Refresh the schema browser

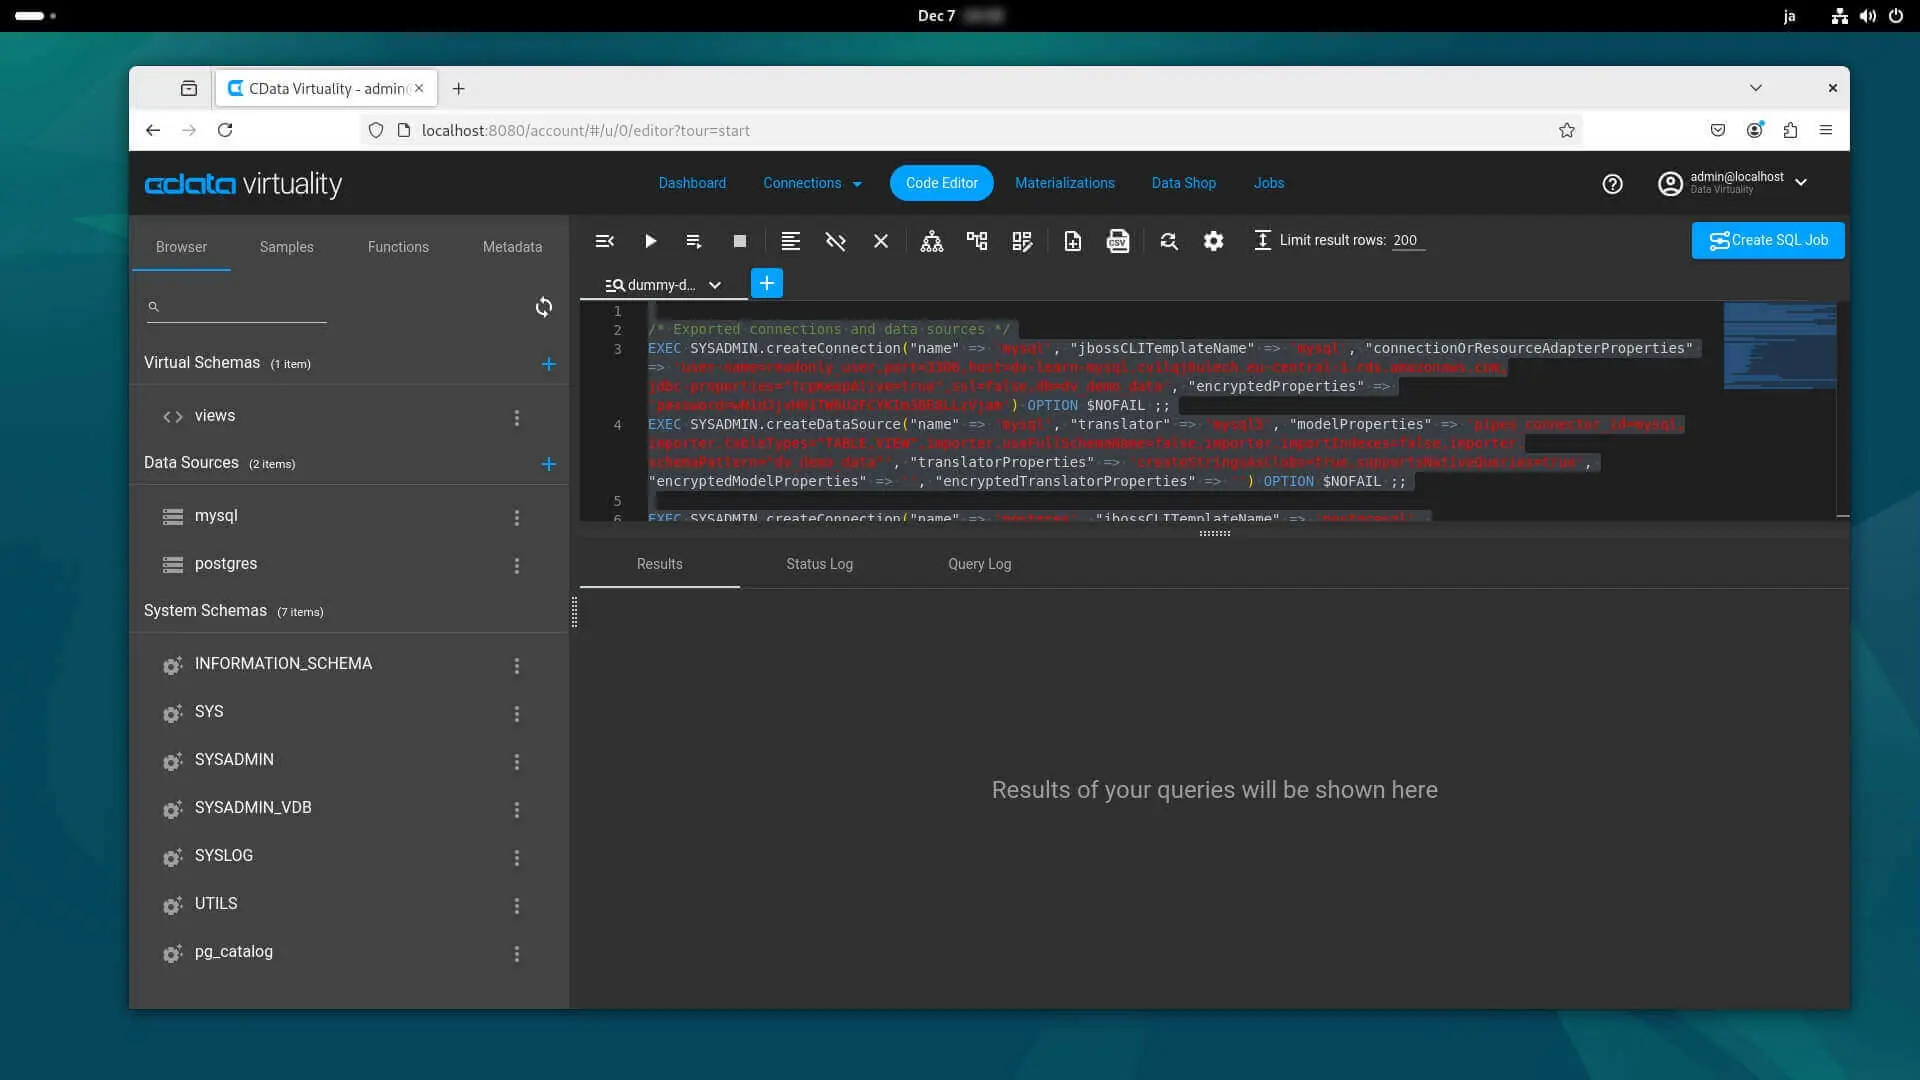coord(543,307)
